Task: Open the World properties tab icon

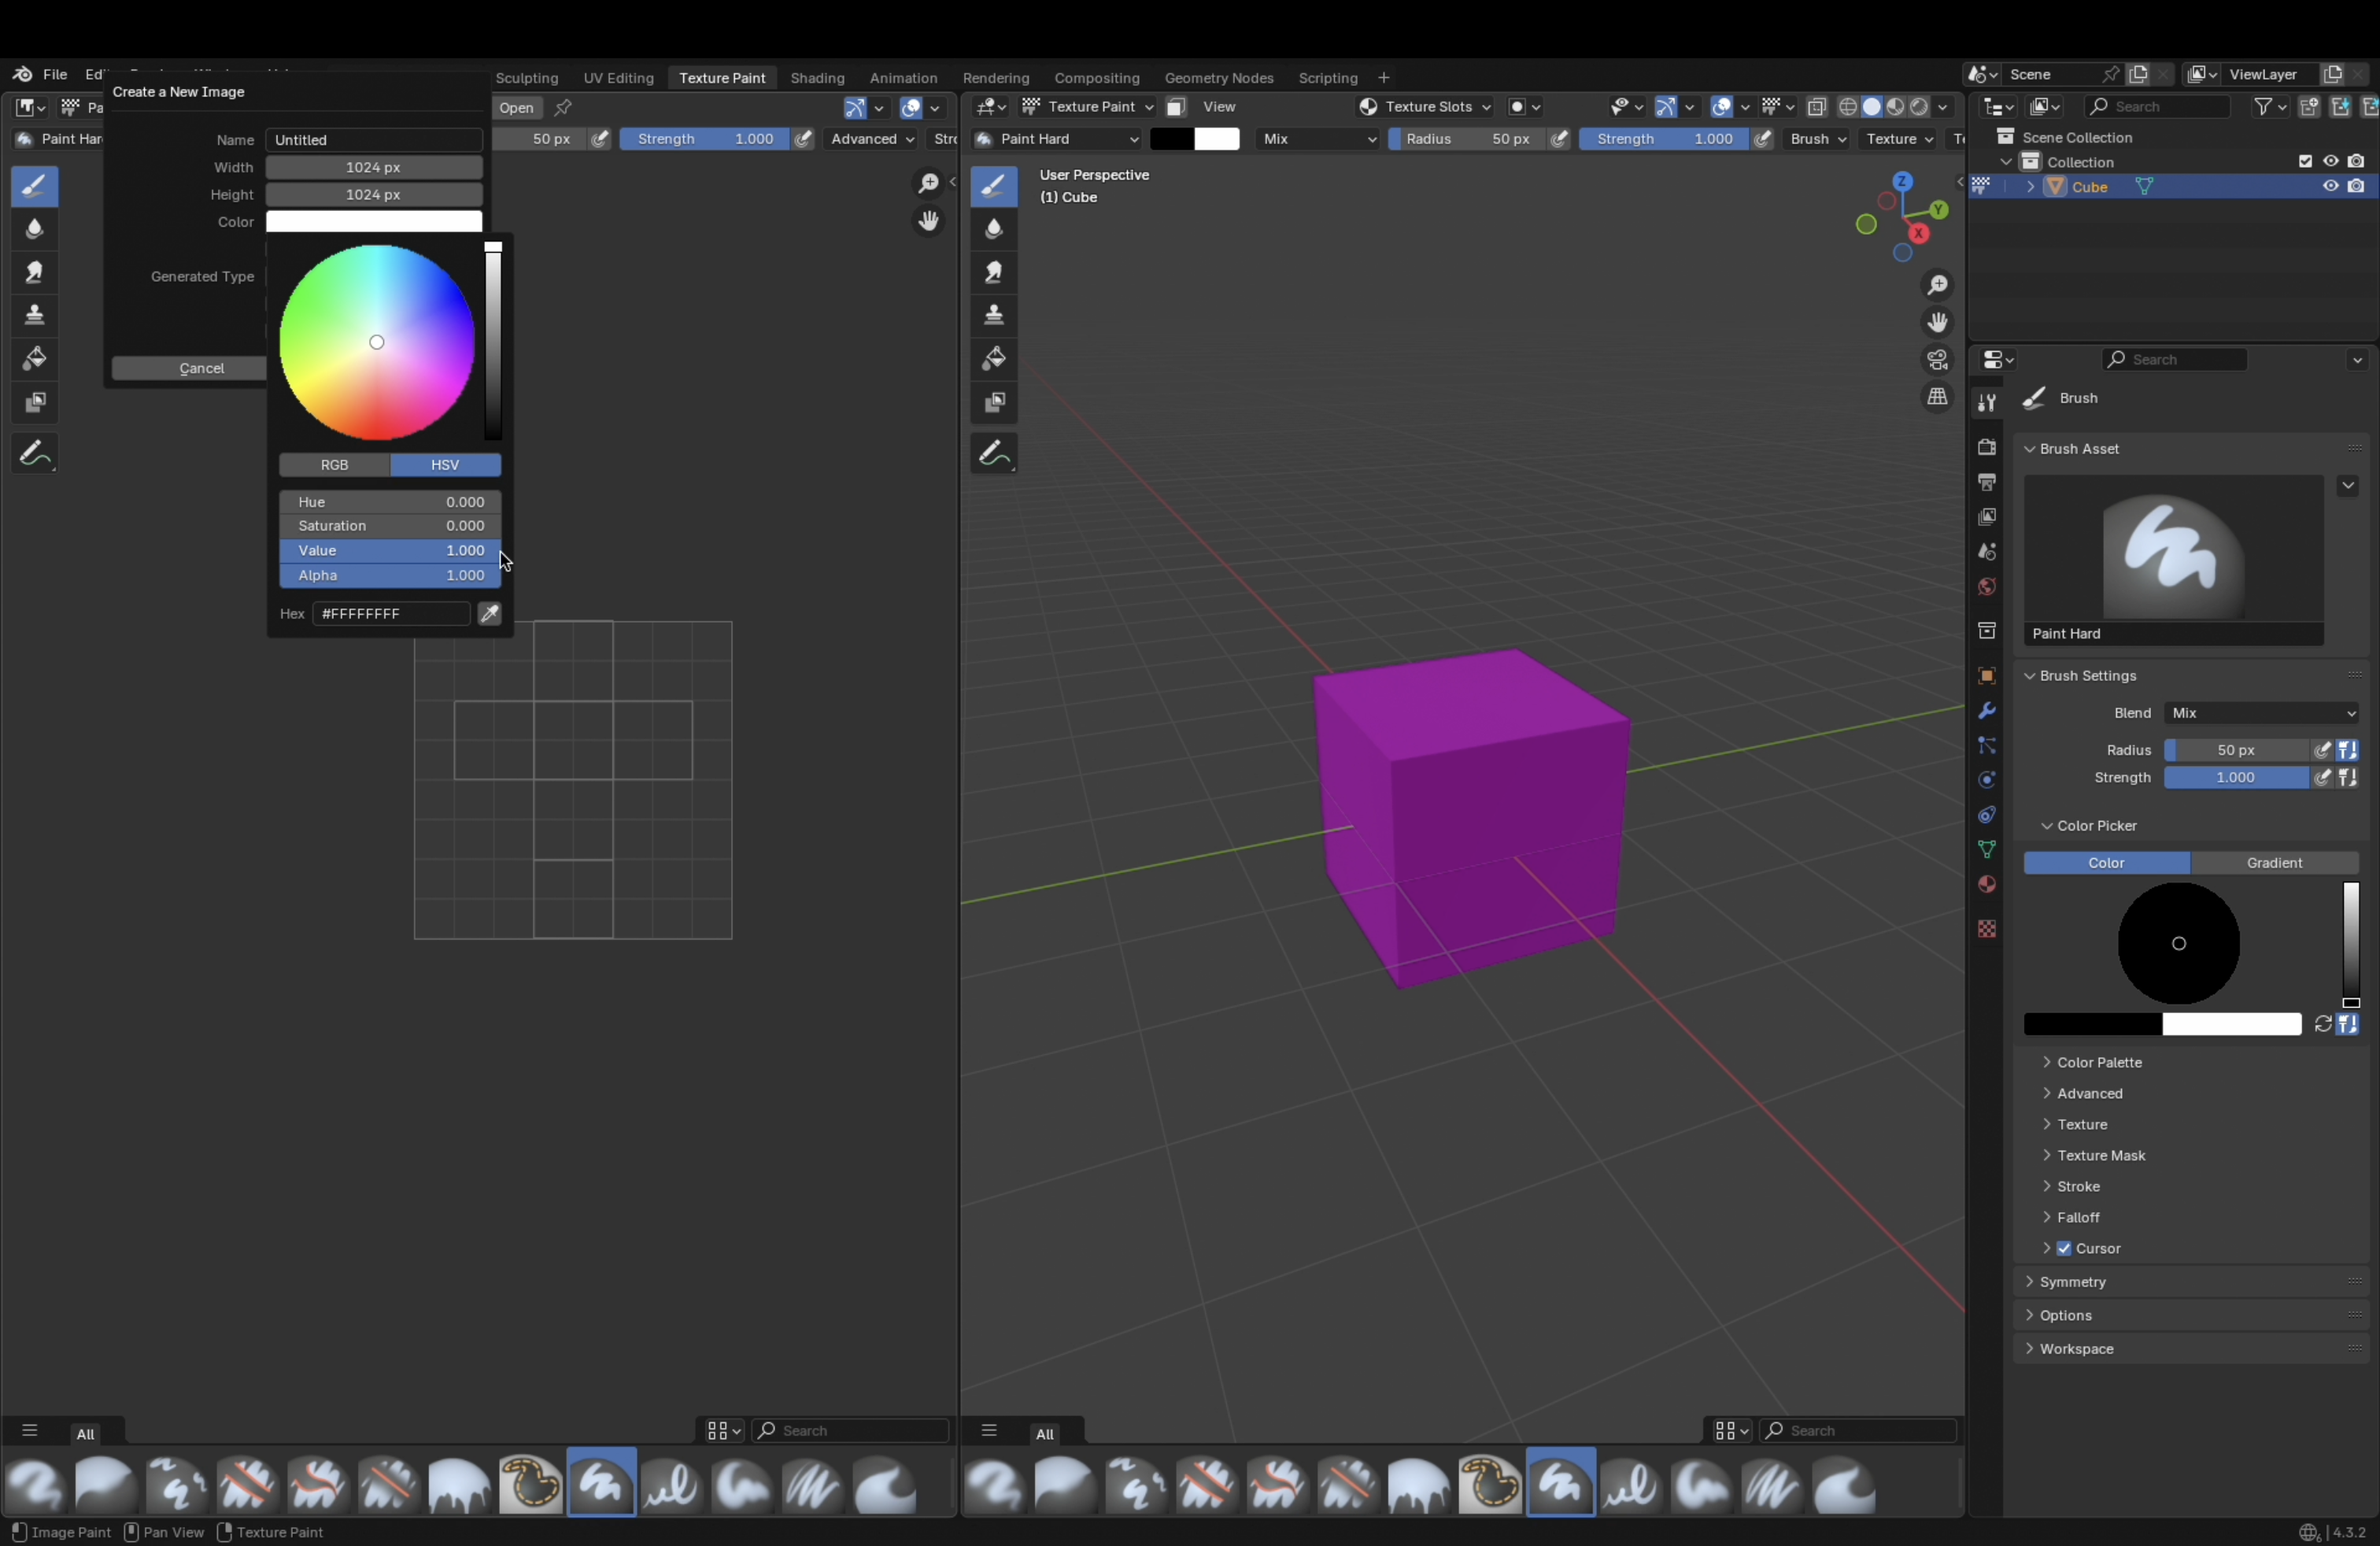Action: pyautogui.click(x=1986, y=586)
